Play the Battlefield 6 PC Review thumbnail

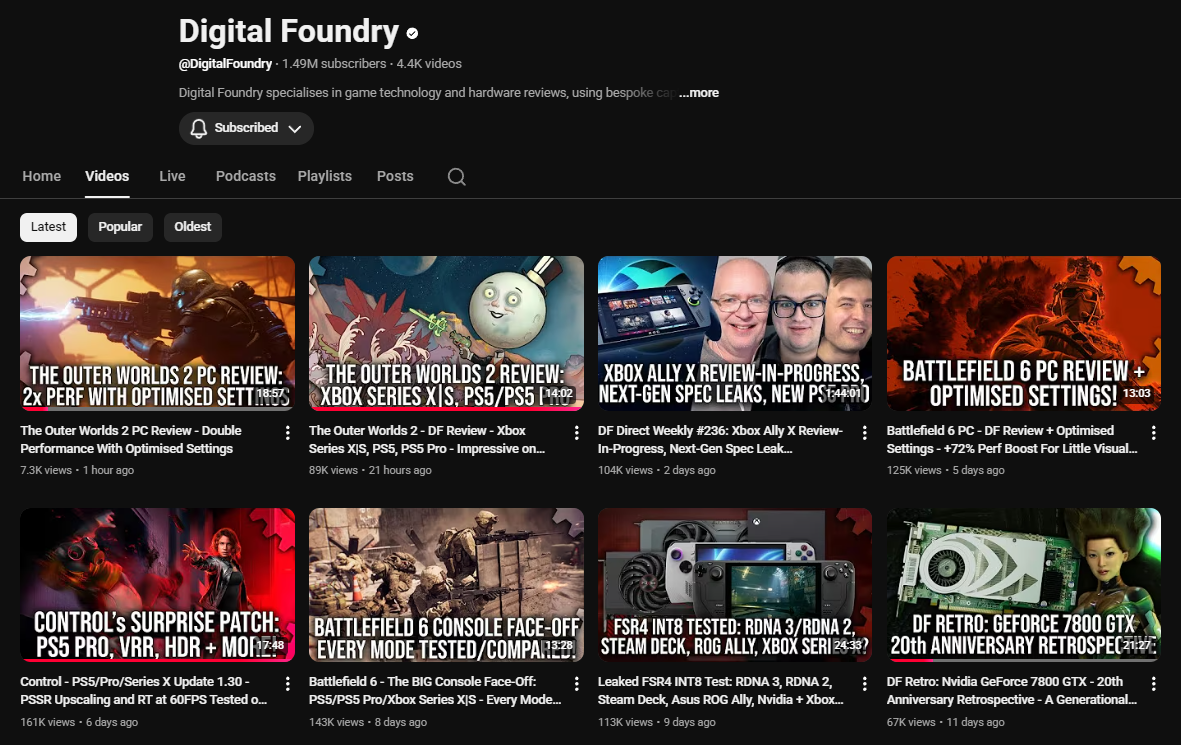[1024, 333]
